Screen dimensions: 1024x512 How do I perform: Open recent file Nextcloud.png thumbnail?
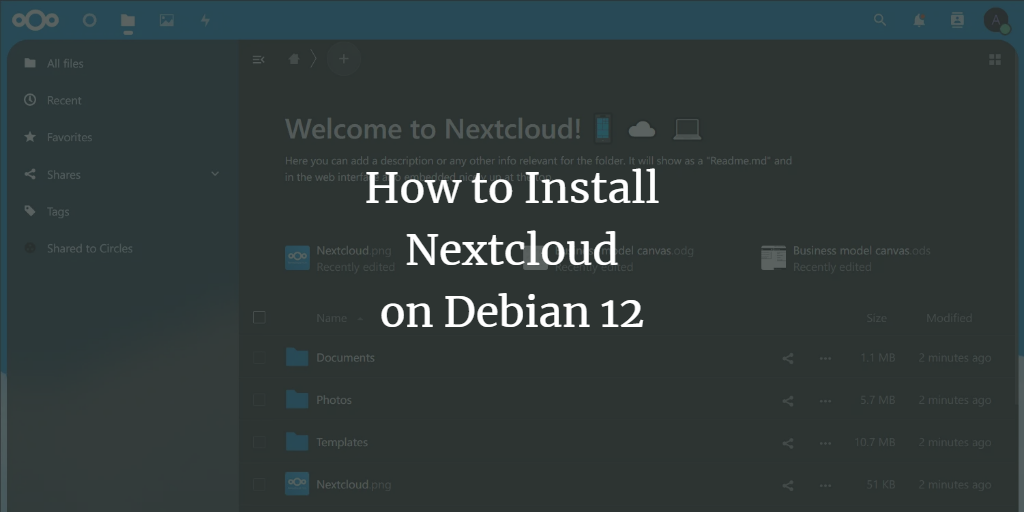pos(297,258)
